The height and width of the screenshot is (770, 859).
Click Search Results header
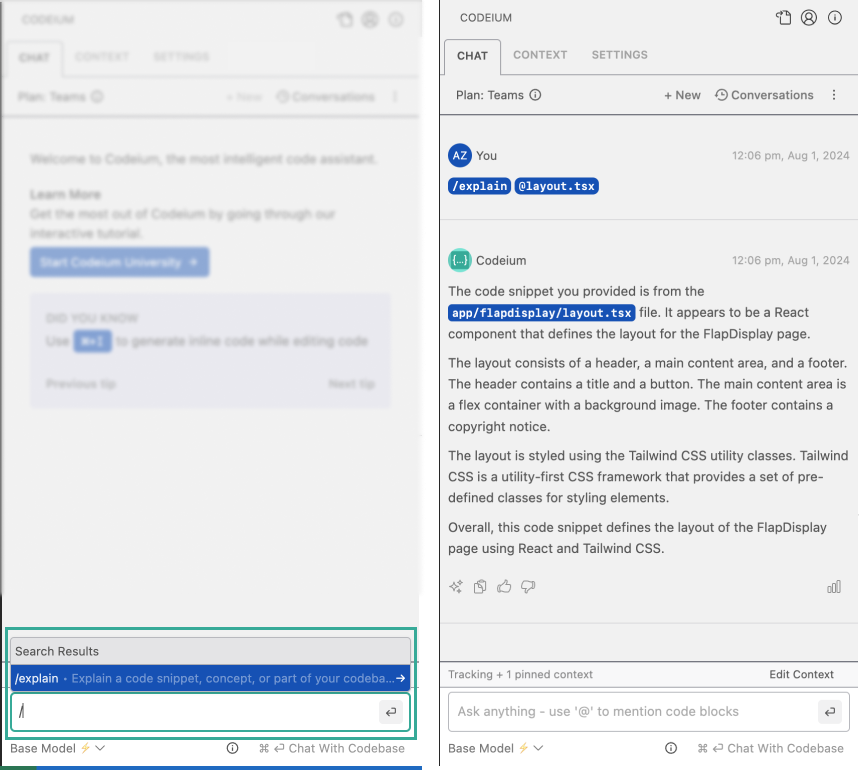[210, 651]
